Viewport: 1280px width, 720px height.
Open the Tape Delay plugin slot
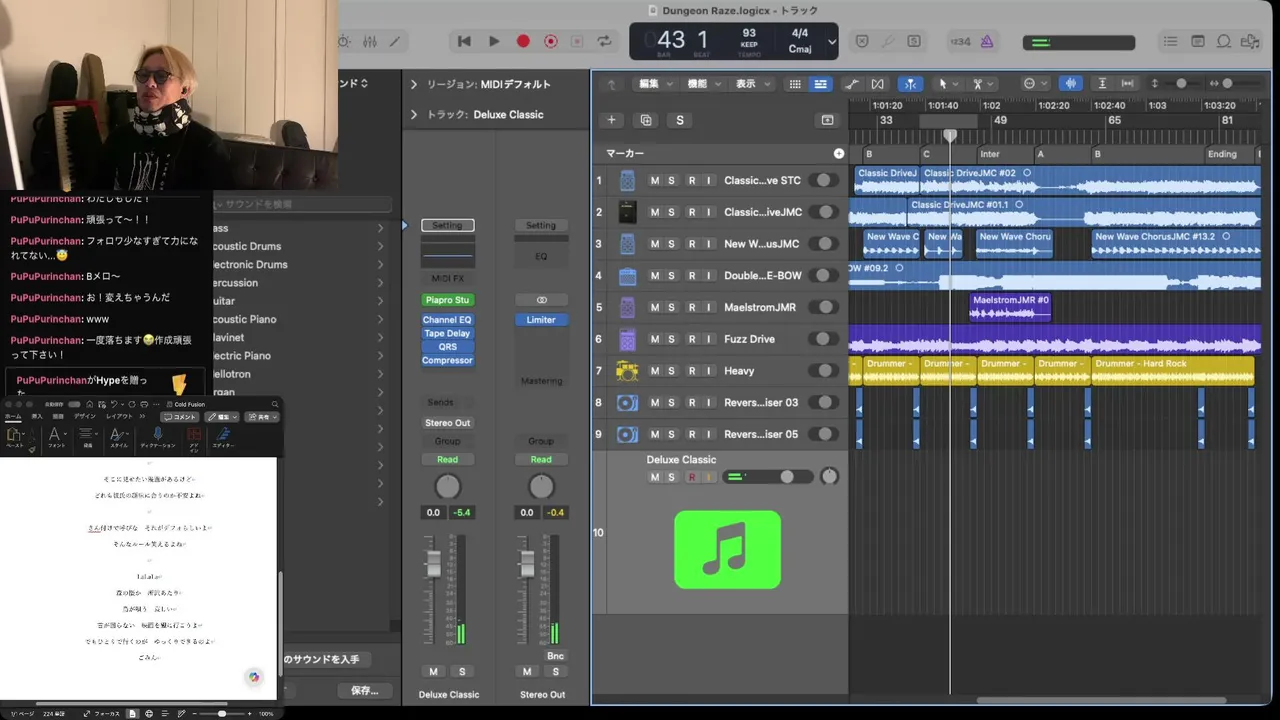pos(447,334)
